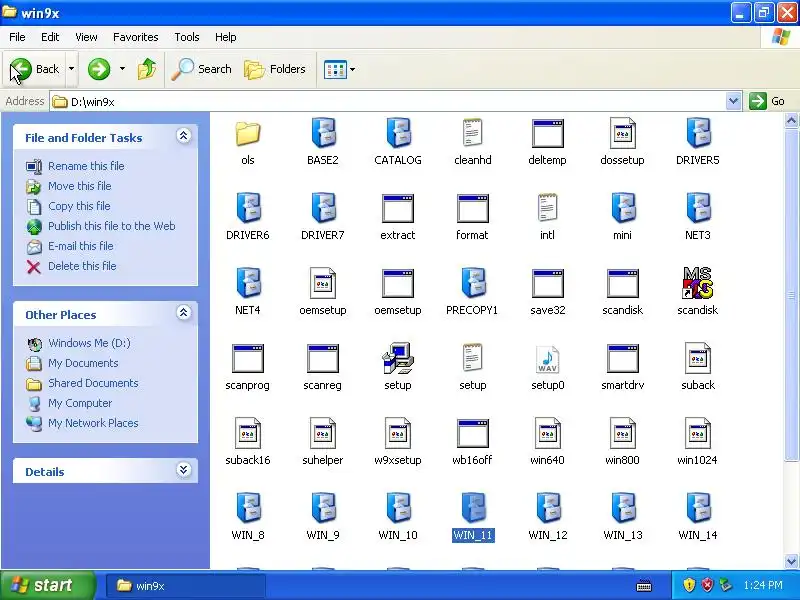
Task: Open the Back history dropdown arrow
Action: click(71, 69)
